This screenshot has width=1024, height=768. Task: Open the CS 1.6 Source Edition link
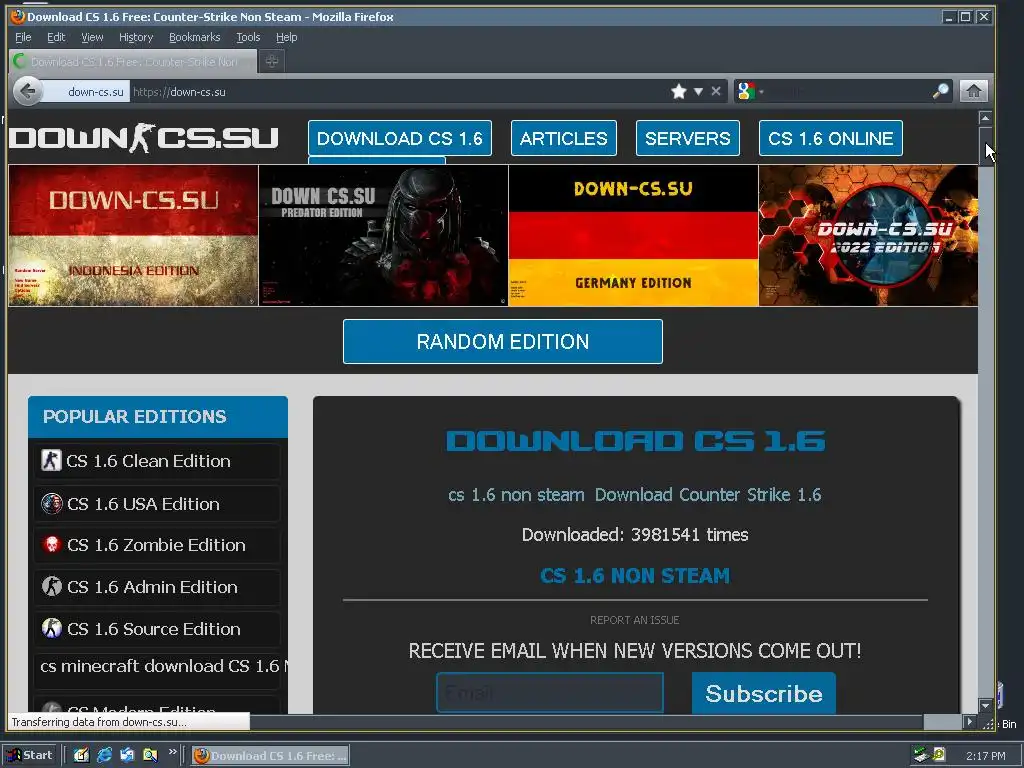pos(153,629)
